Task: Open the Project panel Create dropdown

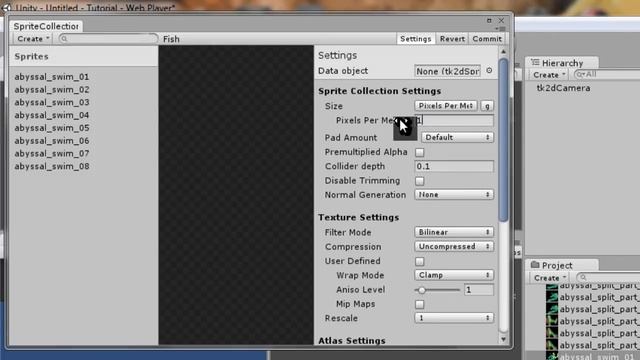Action: pos(550,278)
